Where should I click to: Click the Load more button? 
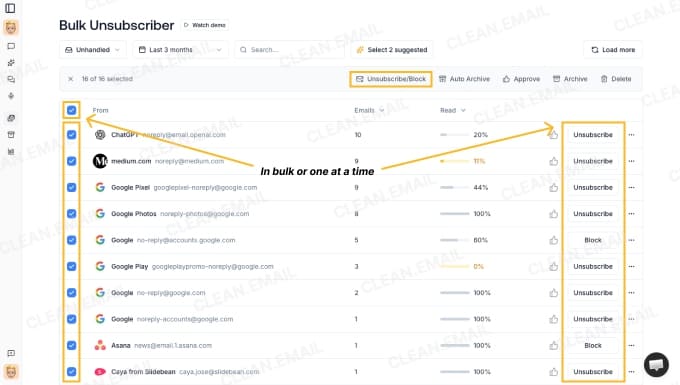click(613, 50)
